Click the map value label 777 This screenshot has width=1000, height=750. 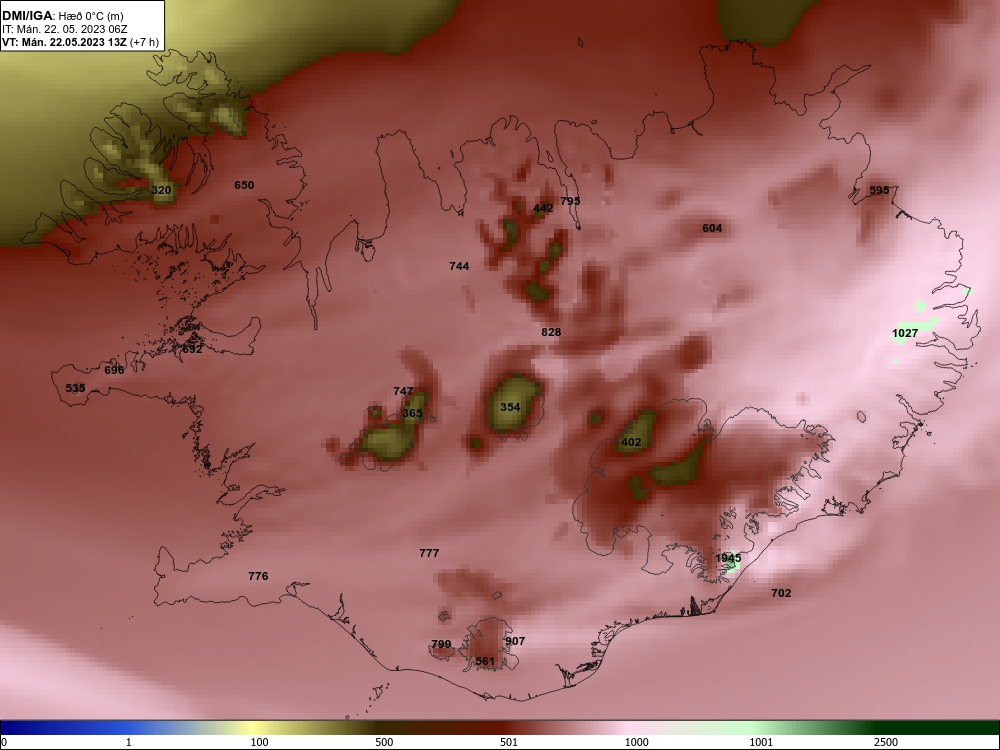(429, 553)
